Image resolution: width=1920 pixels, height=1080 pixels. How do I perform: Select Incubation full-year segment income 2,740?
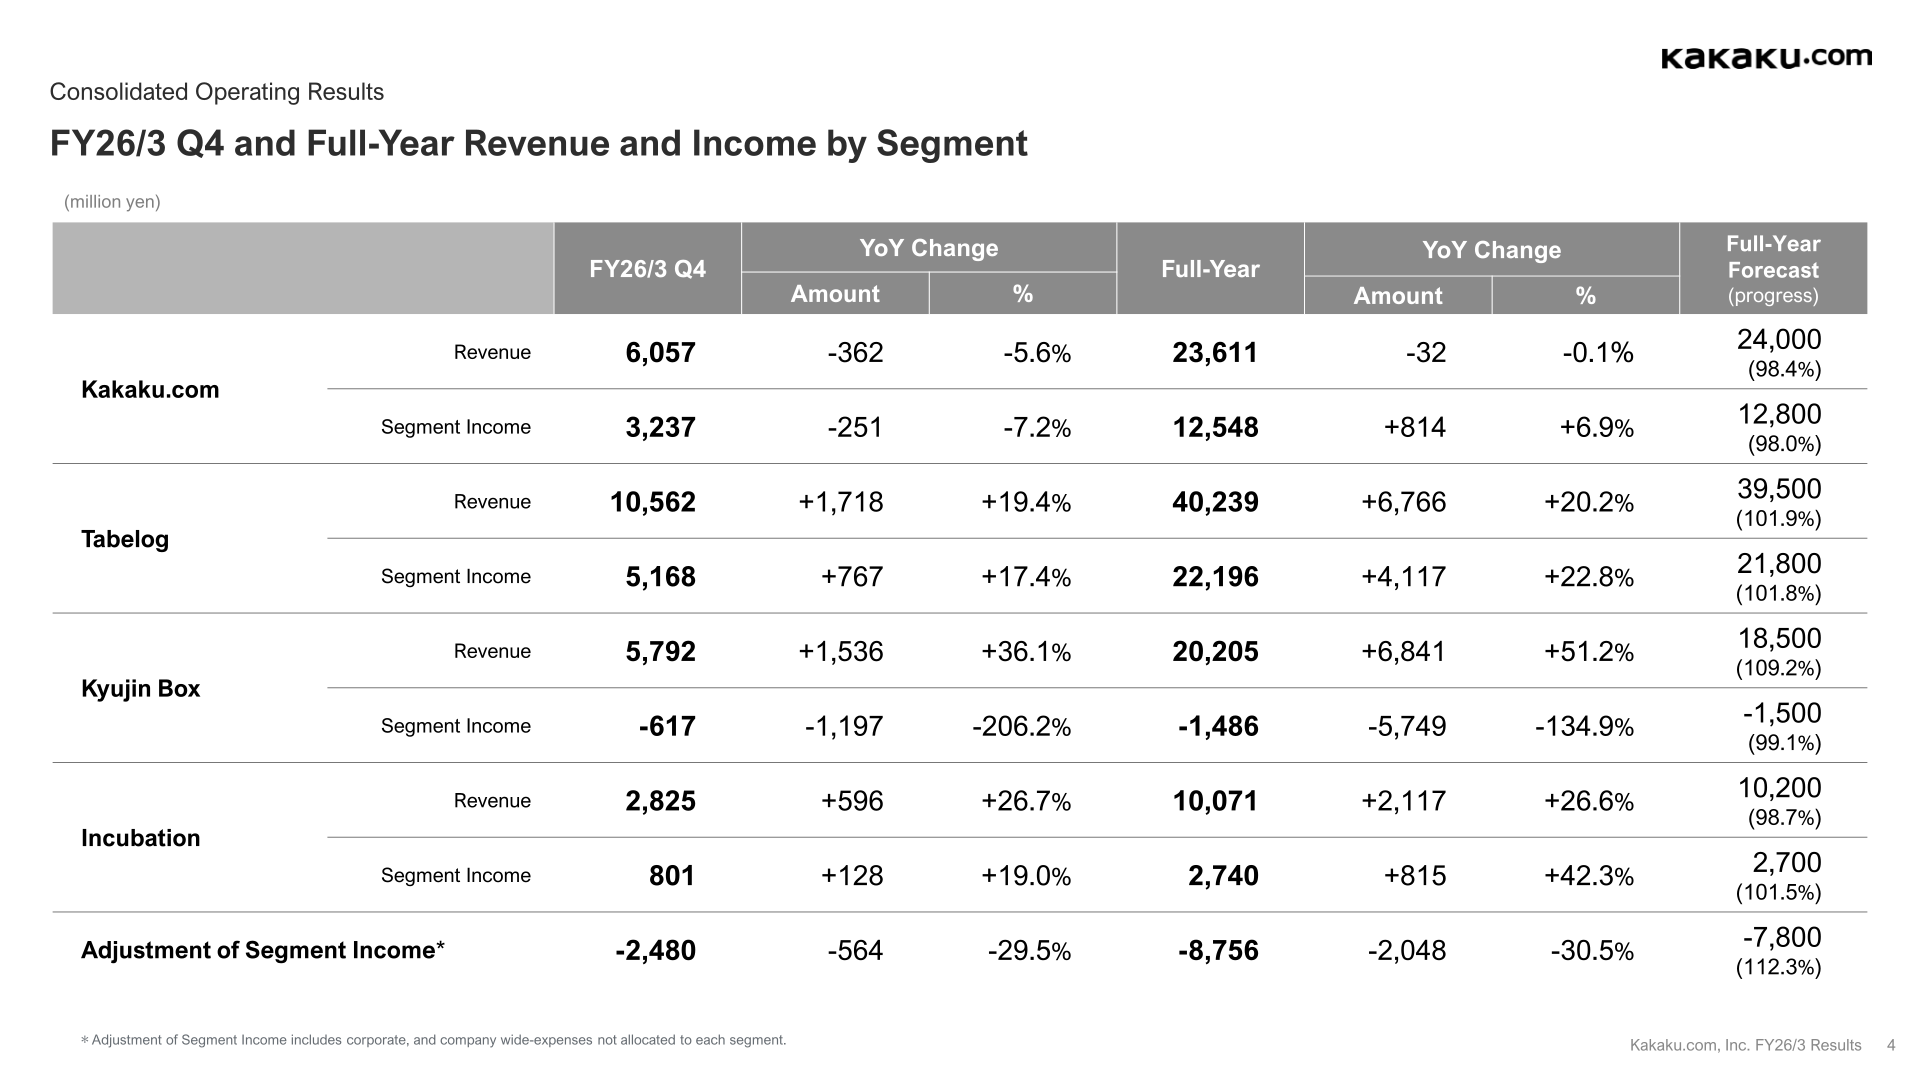click(1223, 876)
